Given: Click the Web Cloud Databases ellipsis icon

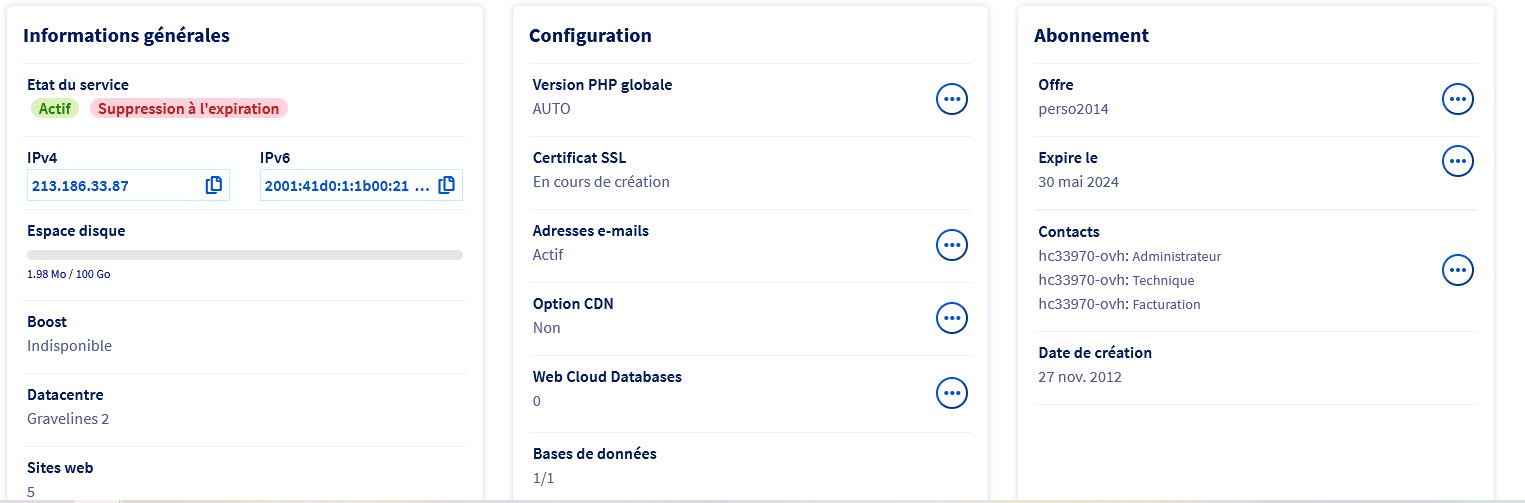Looking at the screenshot, I should click(x=951, y=393).
